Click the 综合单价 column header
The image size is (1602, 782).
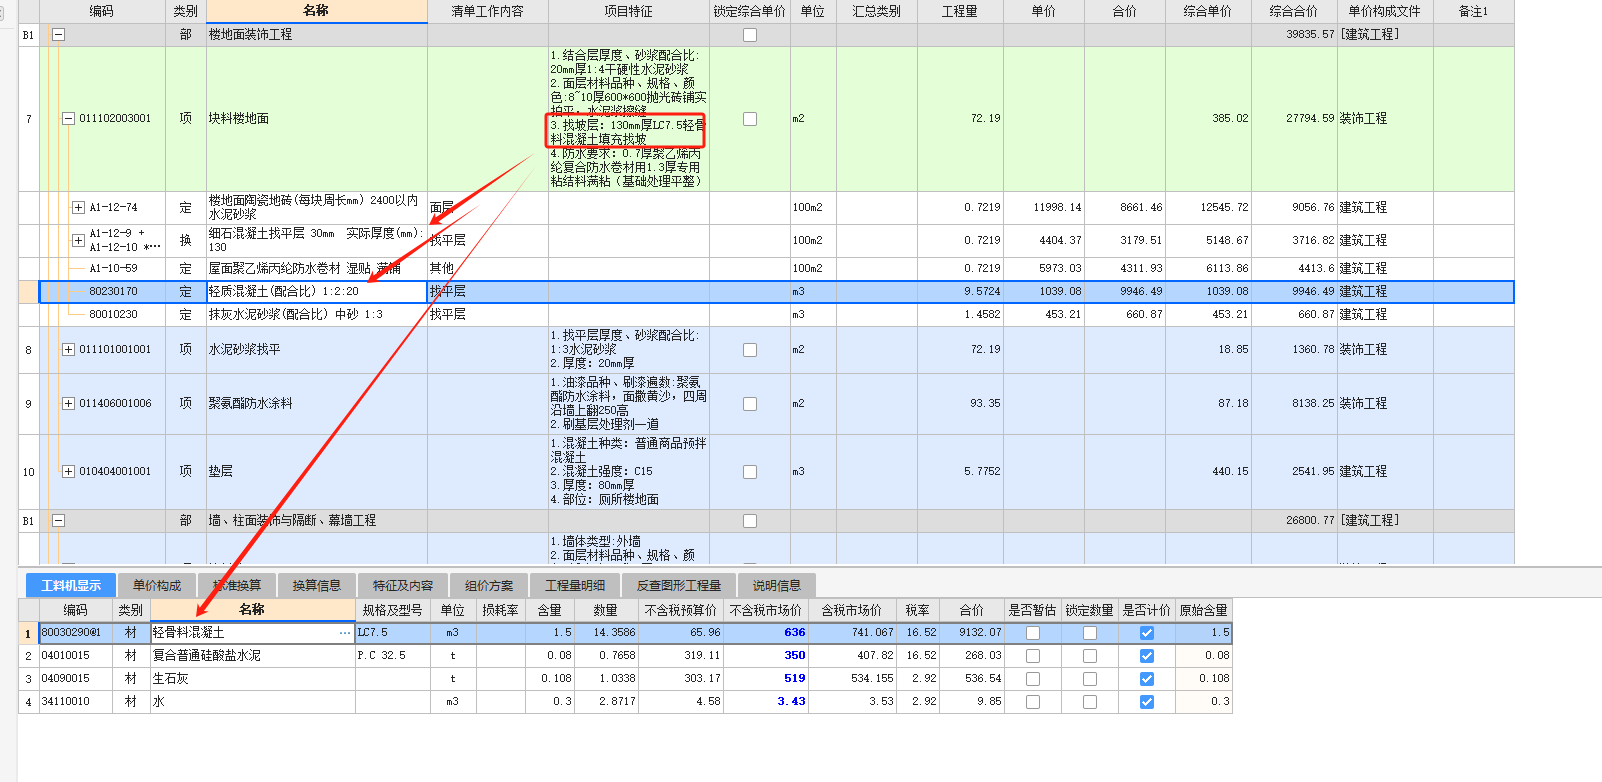click(1208, 11)
